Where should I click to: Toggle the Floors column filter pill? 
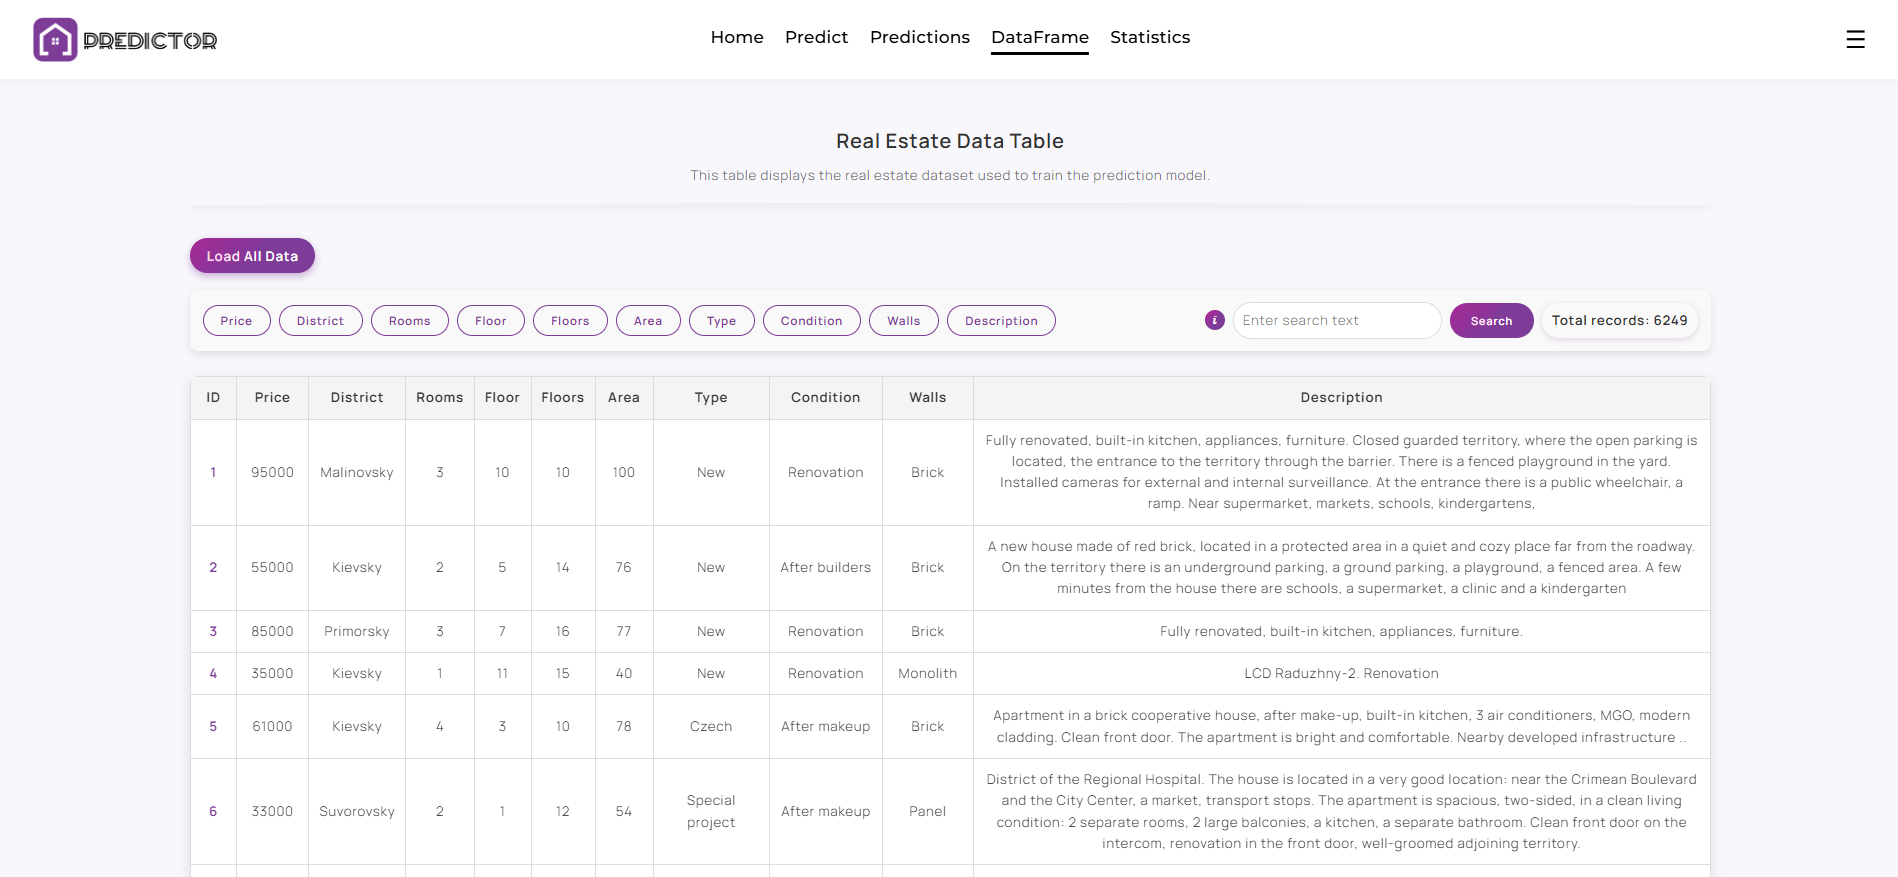coord(570,321)
